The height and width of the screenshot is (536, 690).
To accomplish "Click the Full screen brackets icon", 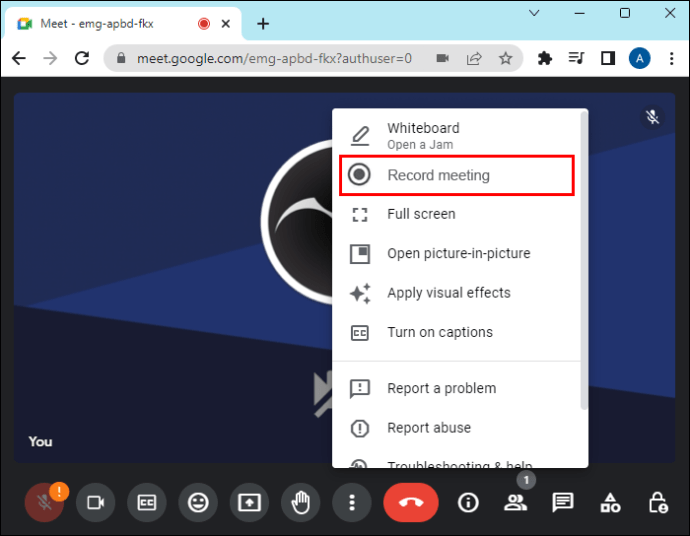I will 360,215.
